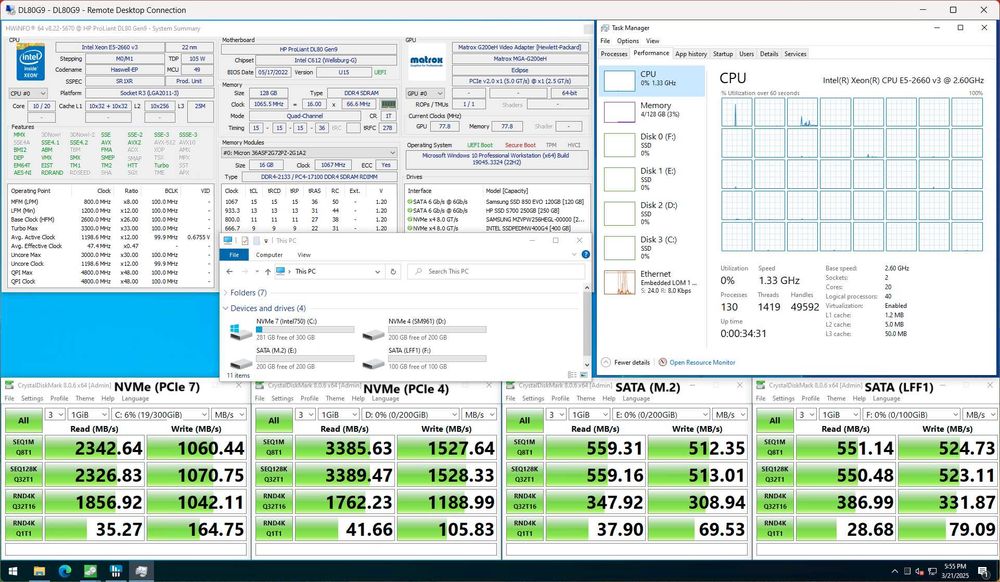This screenshot has width=1000, height=582.
Task: Open the CPU #0 selector in HWiNFO
Action: point(27,93)
